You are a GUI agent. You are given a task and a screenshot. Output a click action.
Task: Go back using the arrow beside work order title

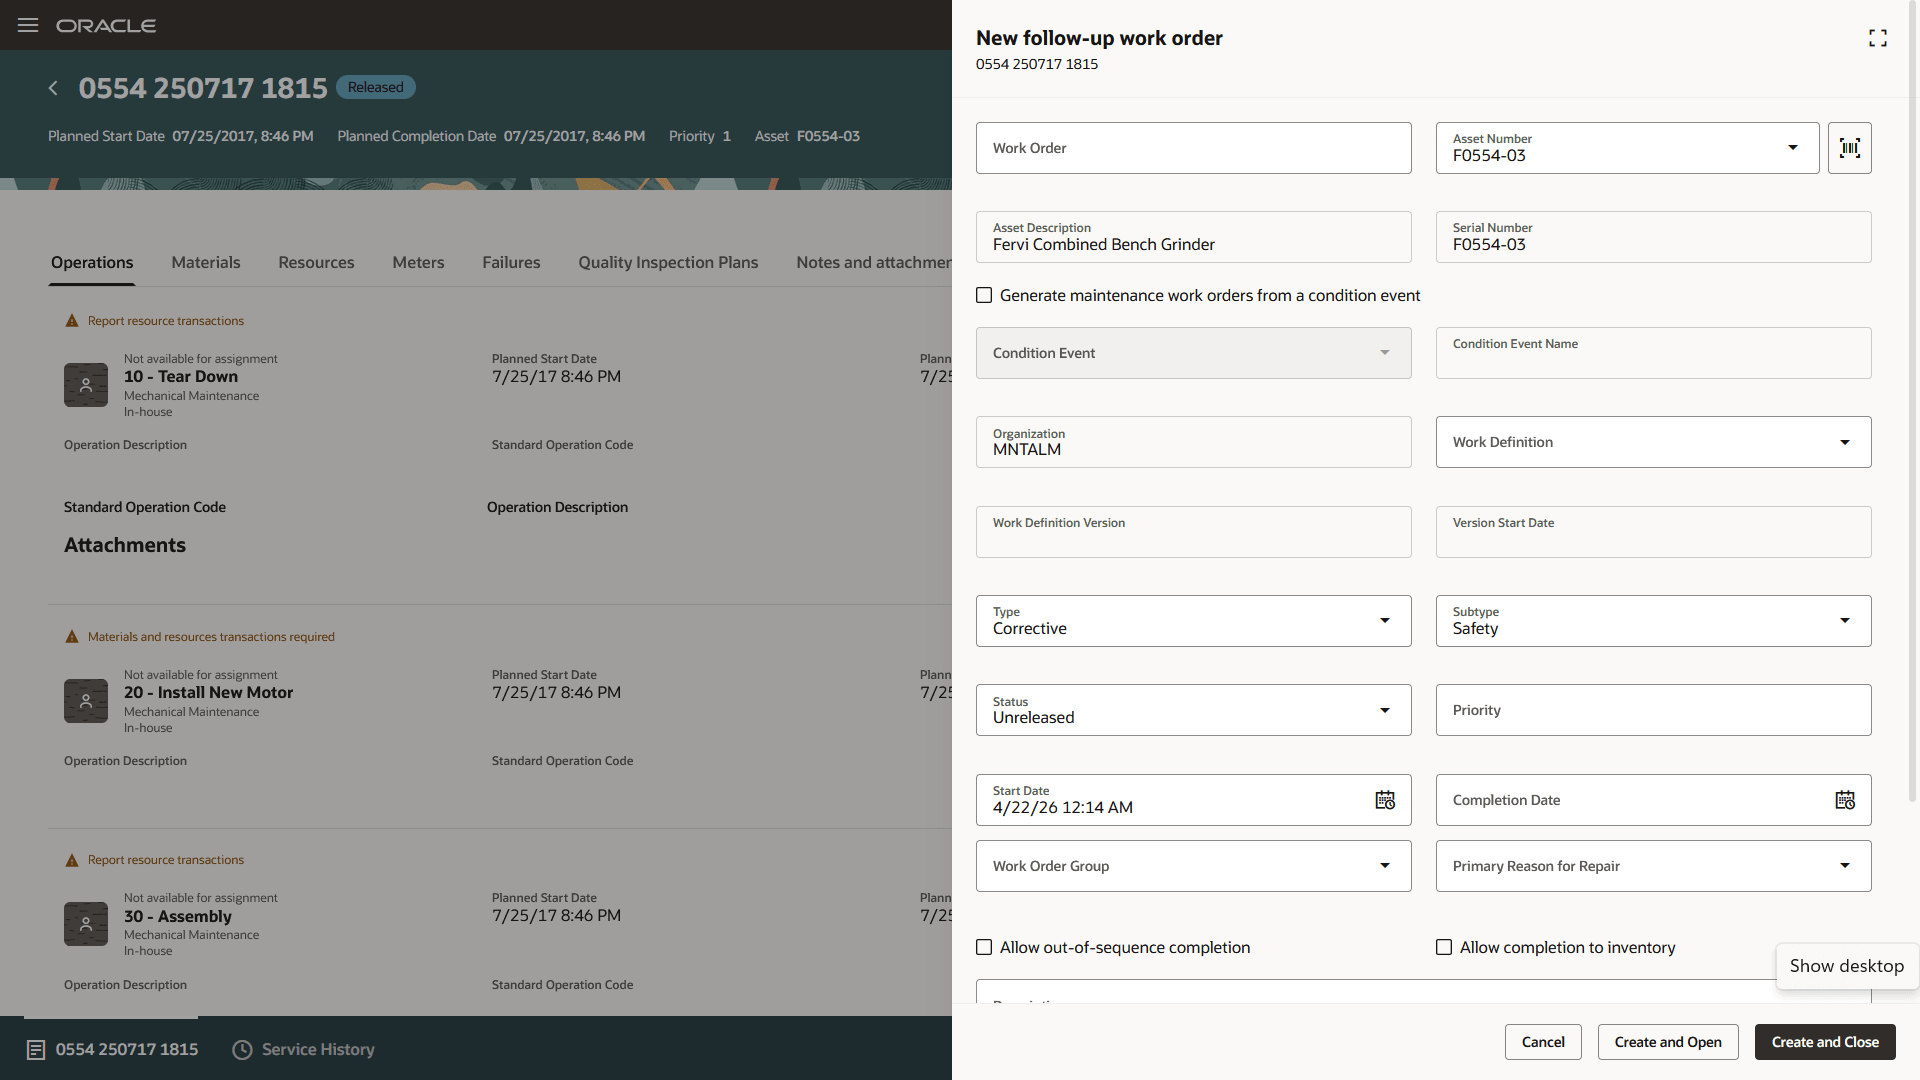[x=53, y=88]
